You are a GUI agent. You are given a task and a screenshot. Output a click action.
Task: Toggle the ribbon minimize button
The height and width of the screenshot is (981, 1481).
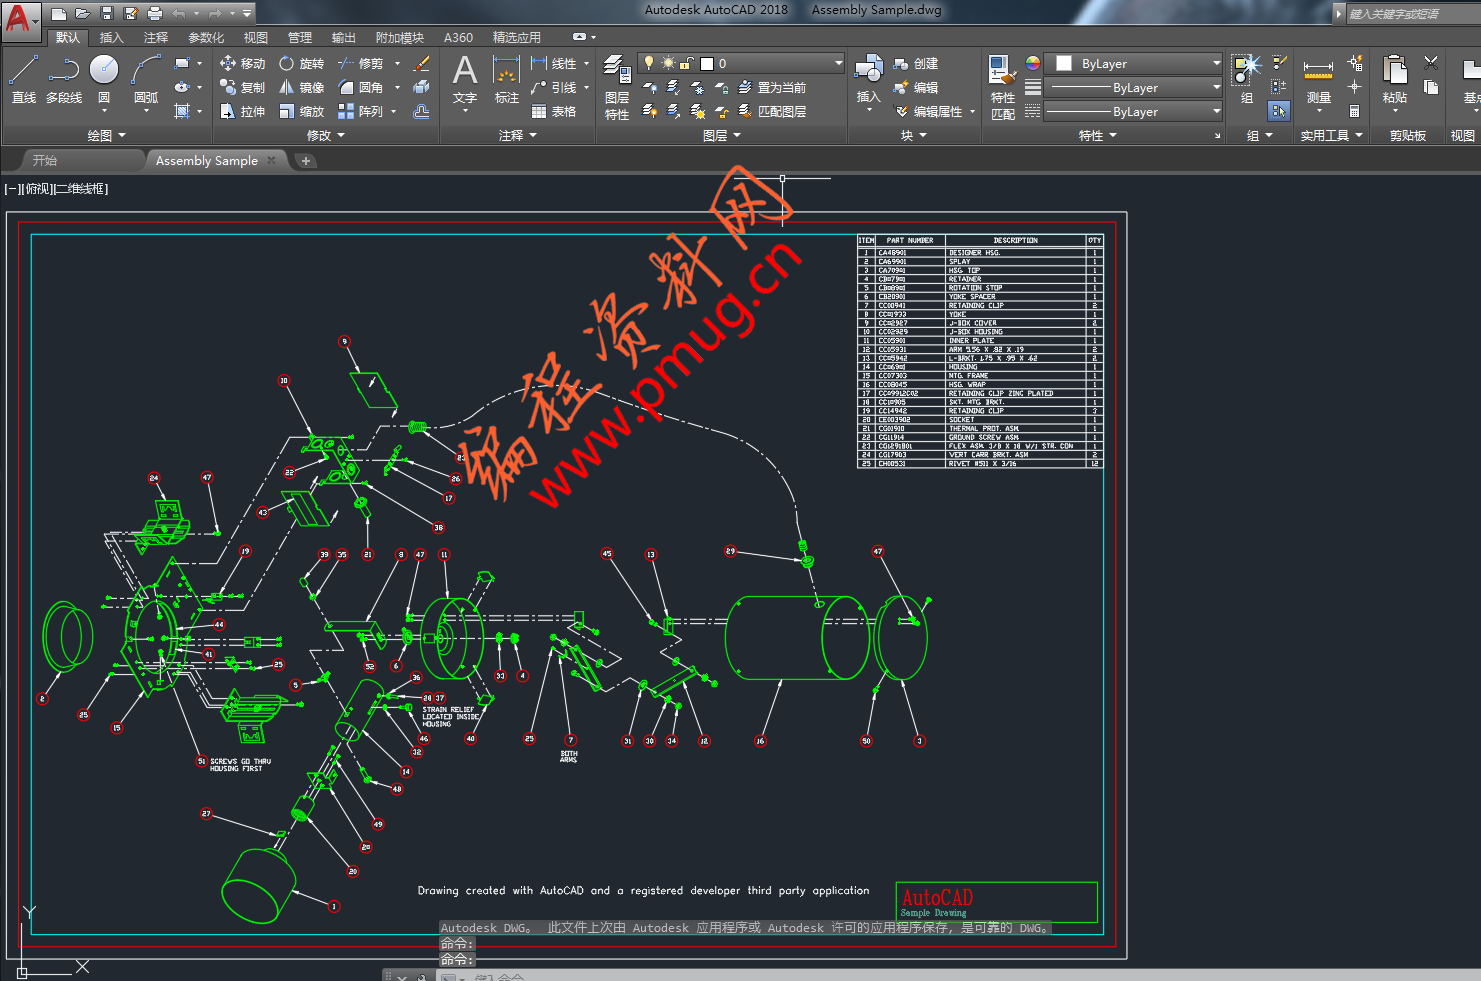tap(581, 37)
